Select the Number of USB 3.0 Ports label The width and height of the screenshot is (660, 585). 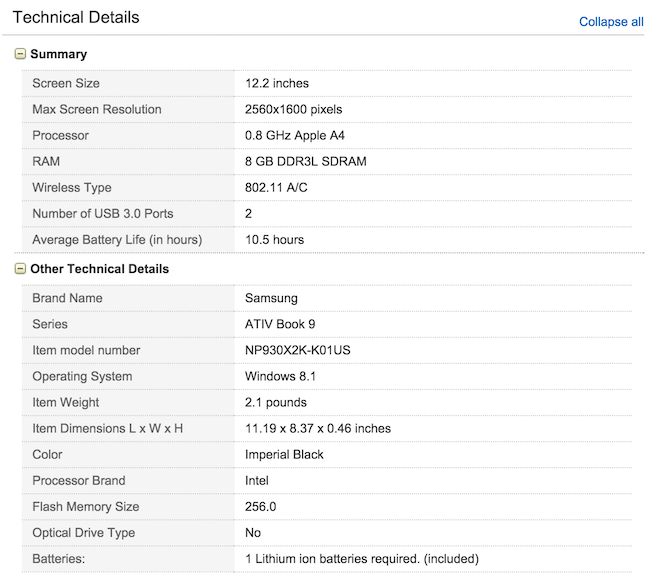pyautogui.click(x=104, y=213)
